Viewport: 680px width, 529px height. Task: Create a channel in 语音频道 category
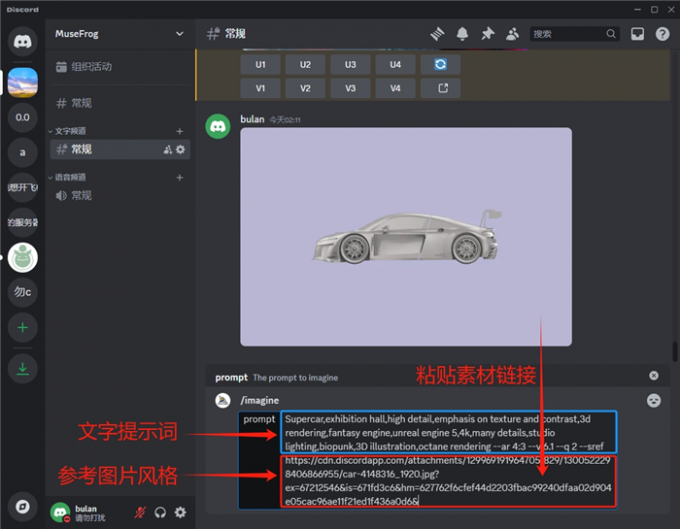pos(180,177)
